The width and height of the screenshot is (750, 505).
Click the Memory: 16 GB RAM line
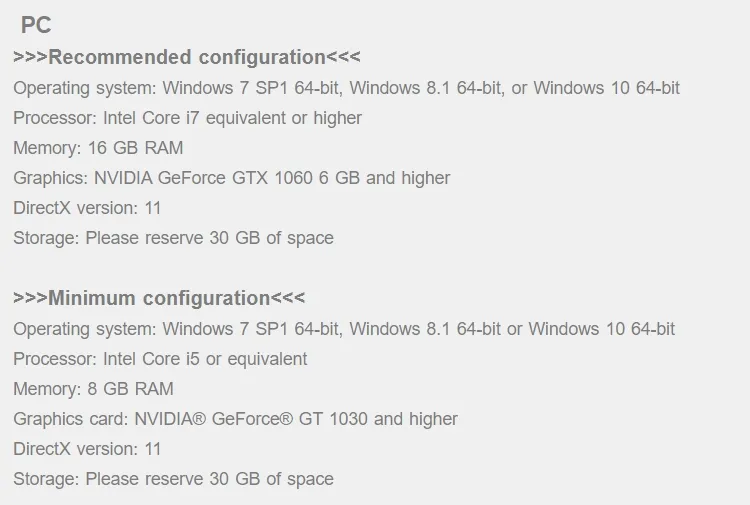[98, 148]
